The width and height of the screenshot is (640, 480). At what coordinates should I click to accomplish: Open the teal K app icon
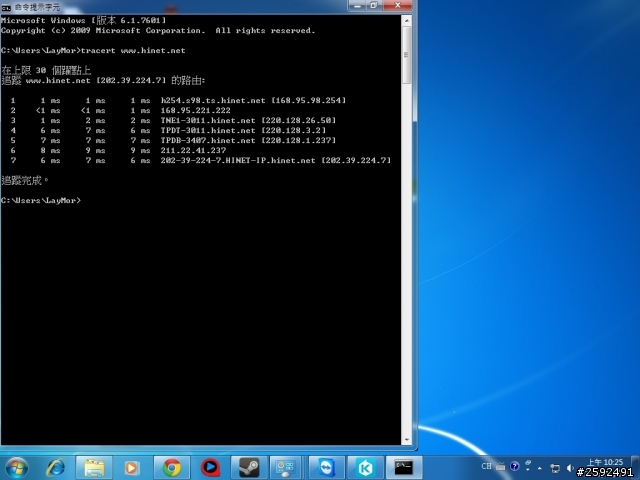tap(365, 468)
